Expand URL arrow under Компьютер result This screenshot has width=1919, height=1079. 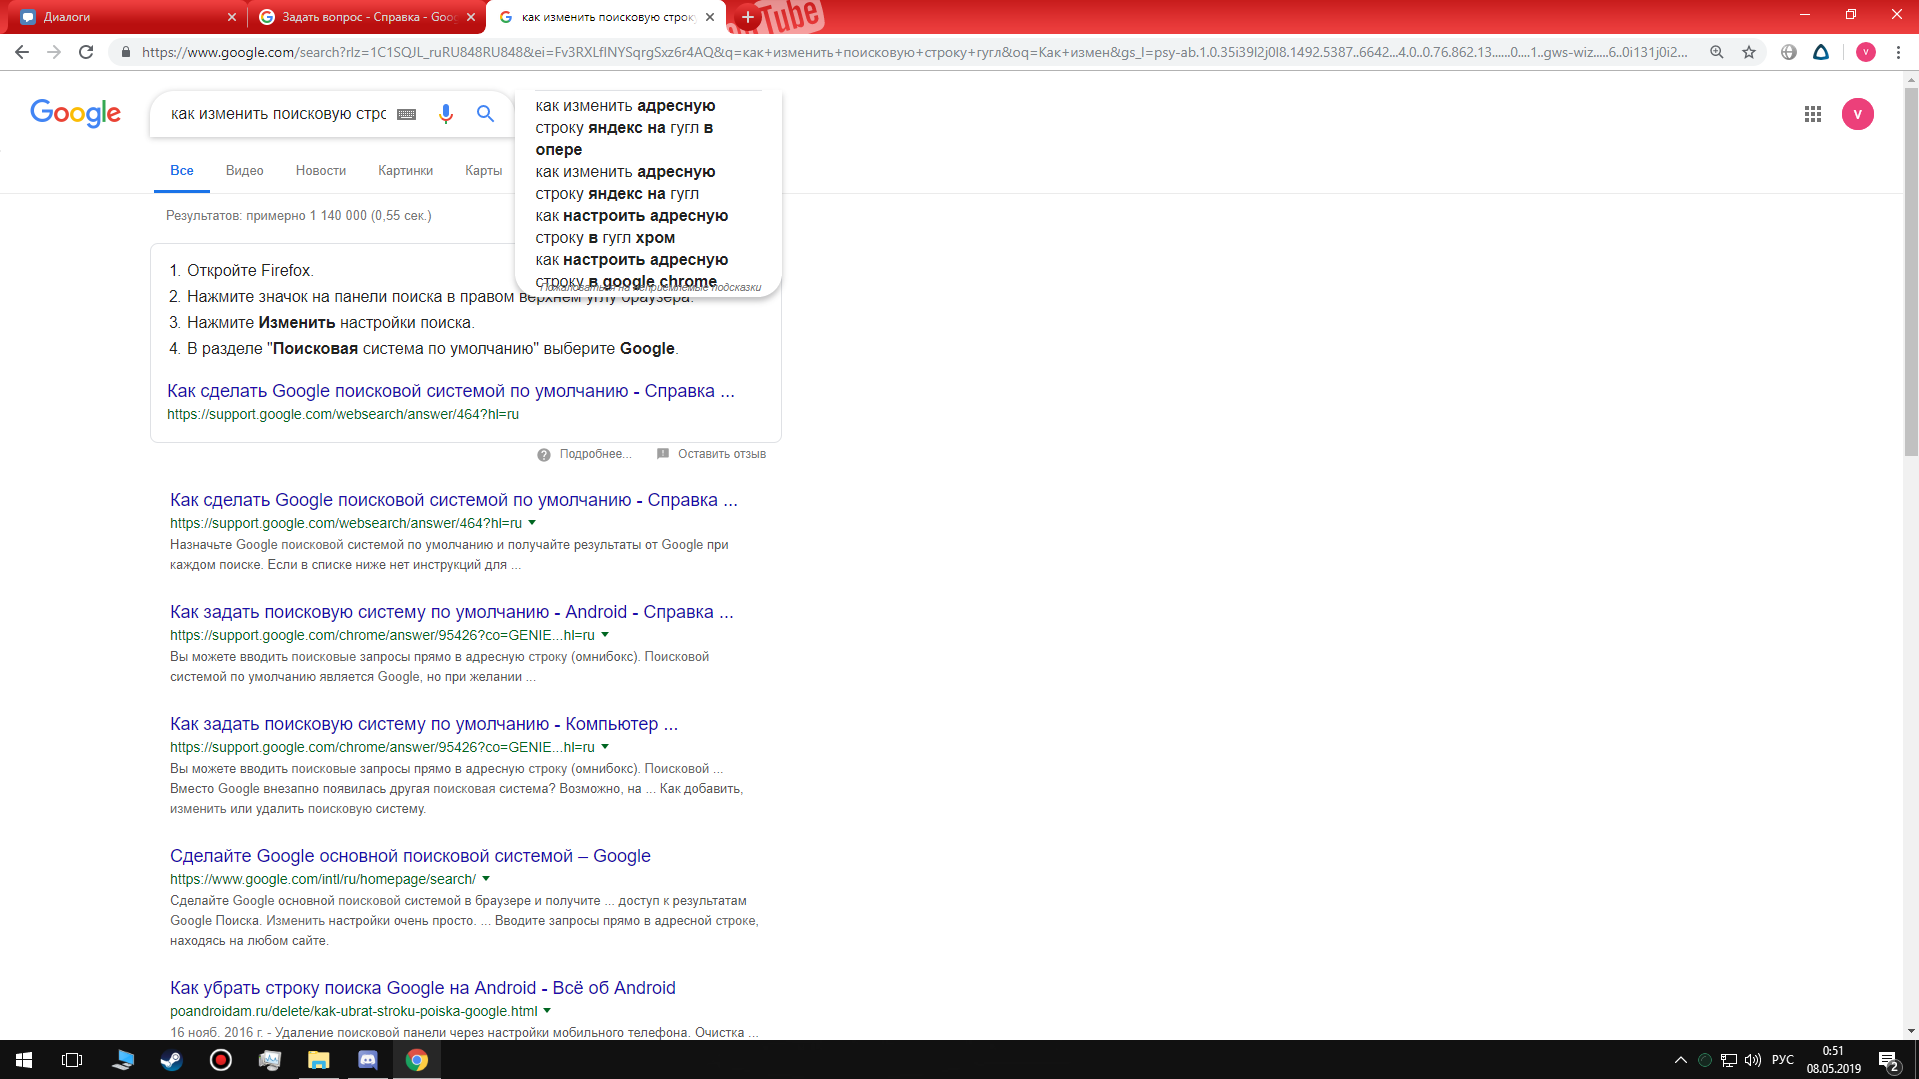coord(605,747)
